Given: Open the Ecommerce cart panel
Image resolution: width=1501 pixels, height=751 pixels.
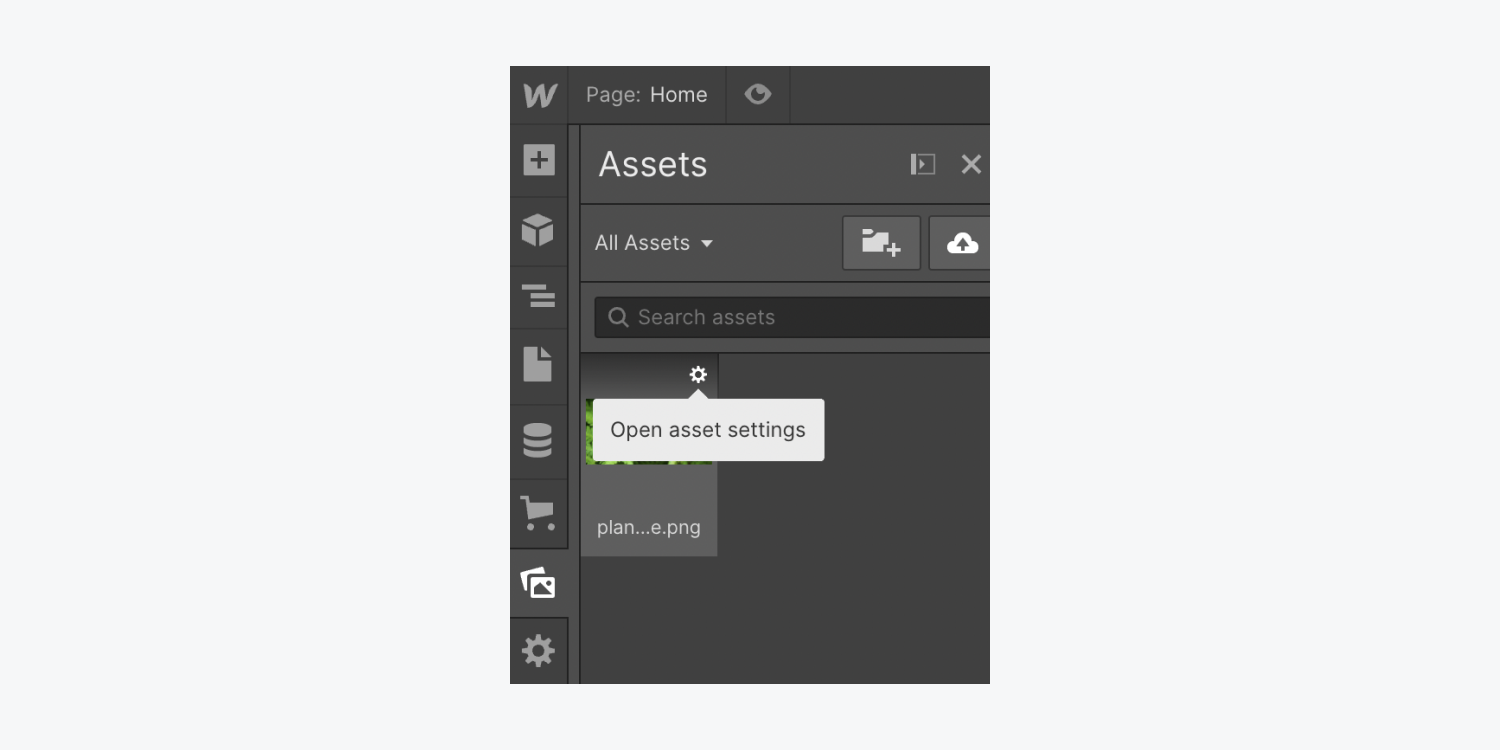Looking at the screenshot, I should 539,513.
